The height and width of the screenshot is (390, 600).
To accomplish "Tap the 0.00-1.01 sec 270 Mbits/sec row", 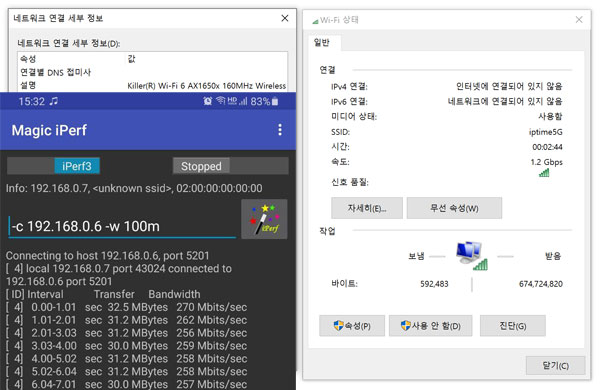I will pyautogui.click(x=126, y=307).
